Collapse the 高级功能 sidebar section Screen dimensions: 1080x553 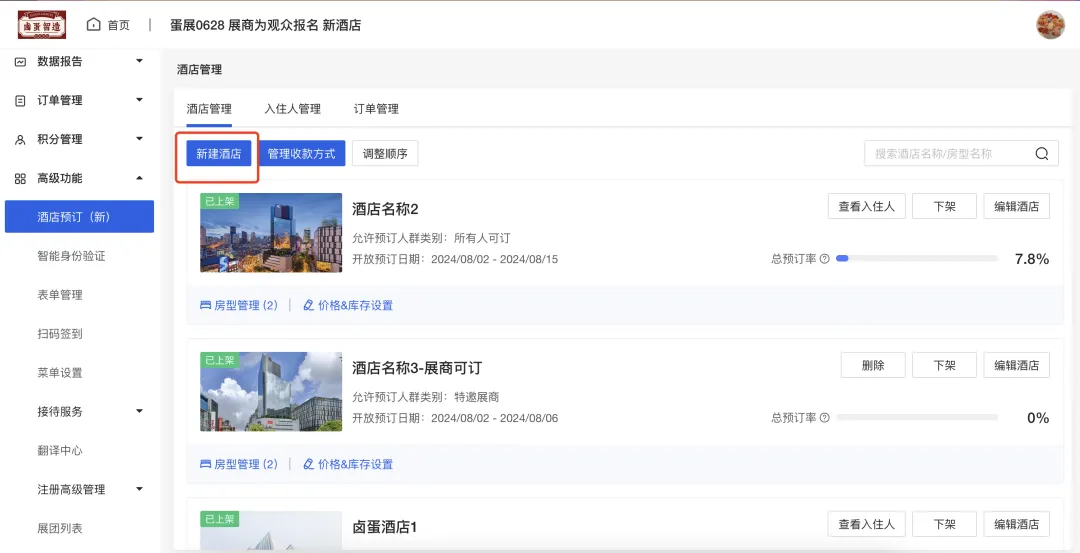[139, 178]
